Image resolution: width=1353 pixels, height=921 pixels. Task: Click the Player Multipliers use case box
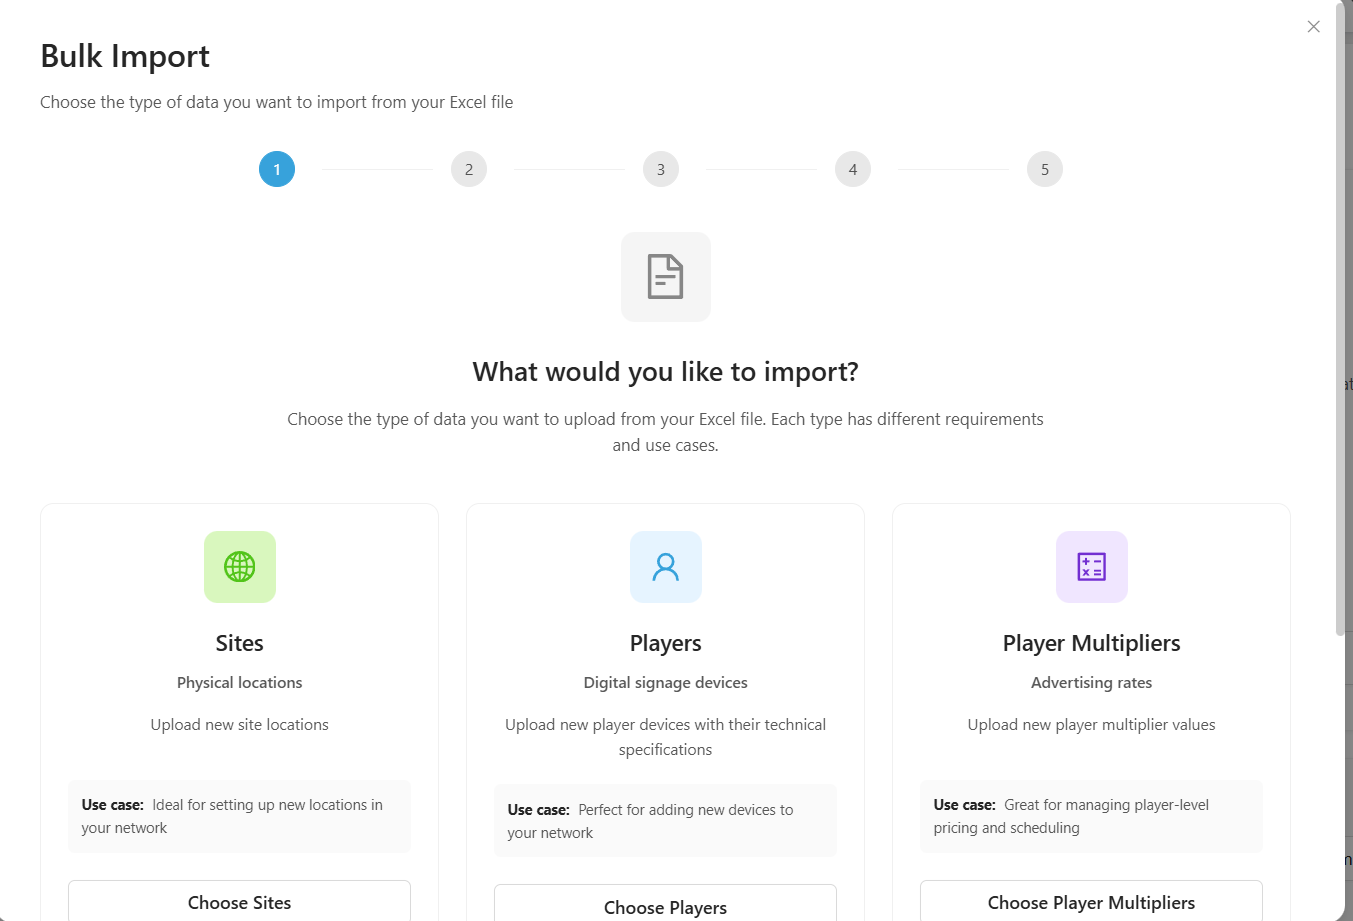[1092, 816]
